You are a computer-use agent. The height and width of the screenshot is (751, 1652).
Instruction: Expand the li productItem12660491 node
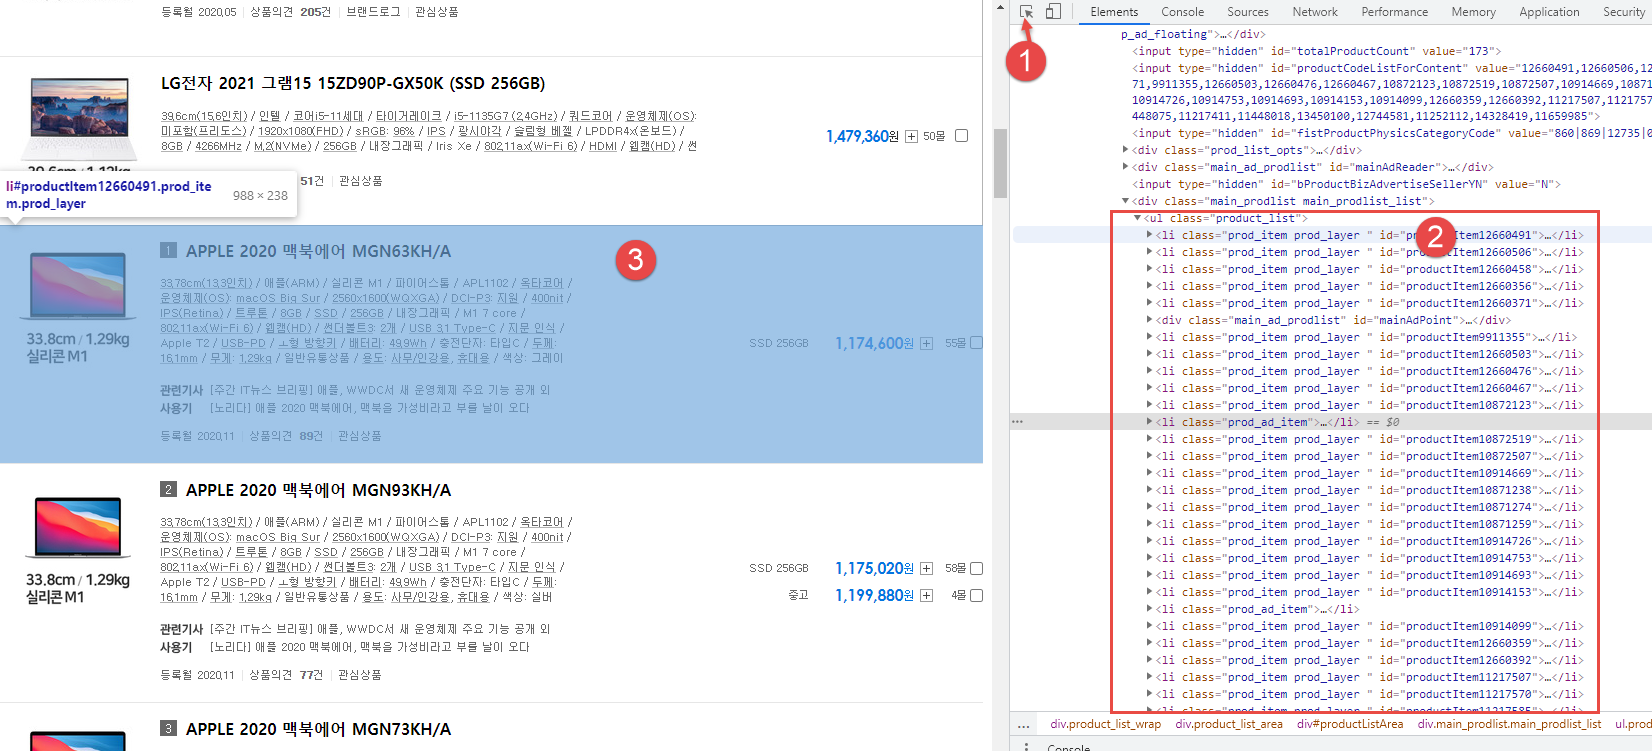[1149, 235]
